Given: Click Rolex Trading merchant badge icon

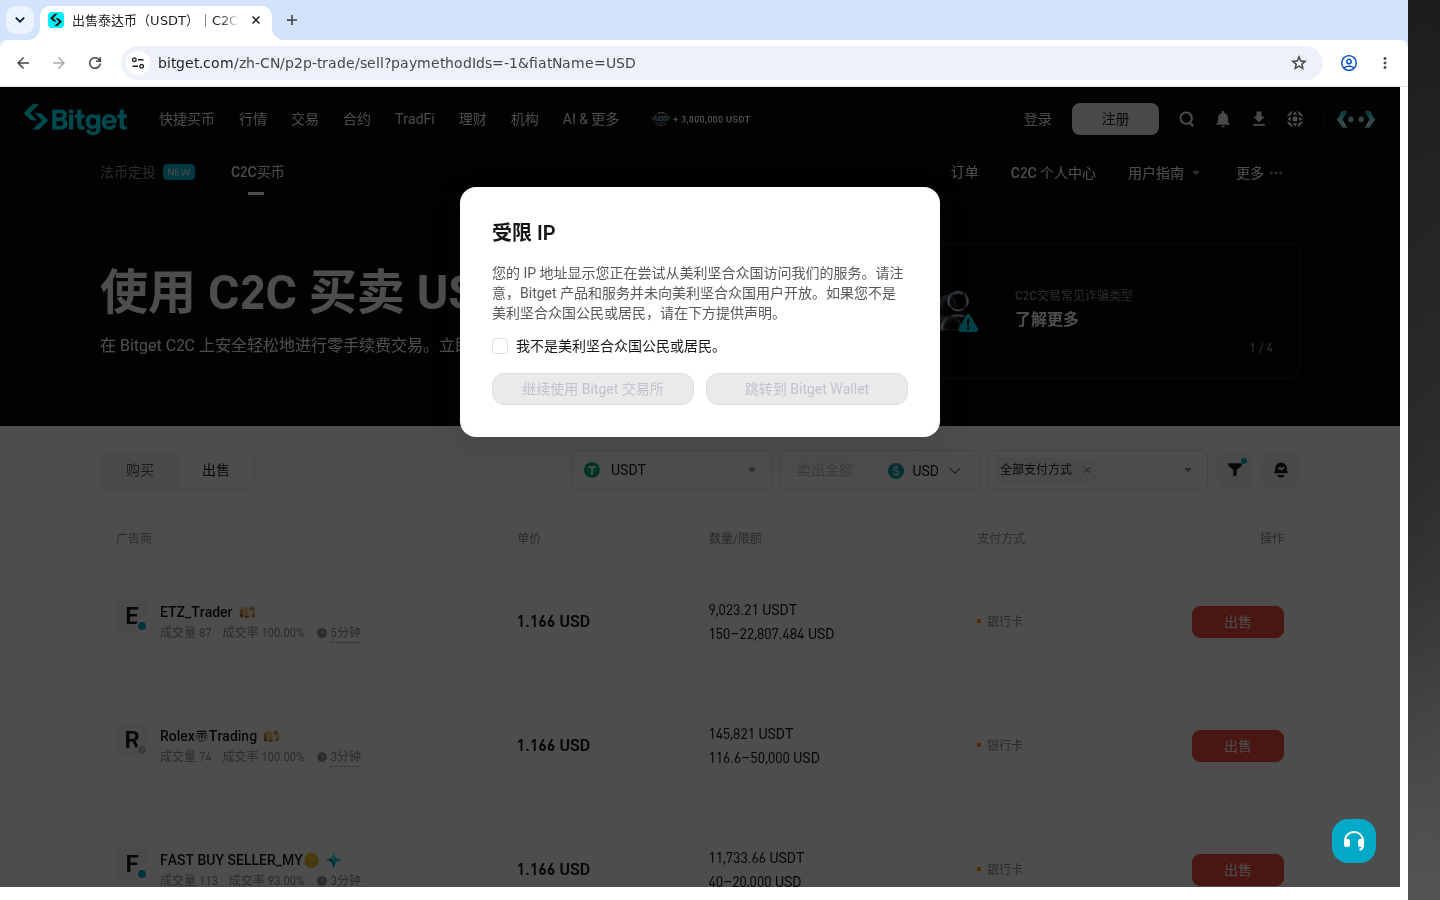Looking at the screenshot, I should [271, 736].
